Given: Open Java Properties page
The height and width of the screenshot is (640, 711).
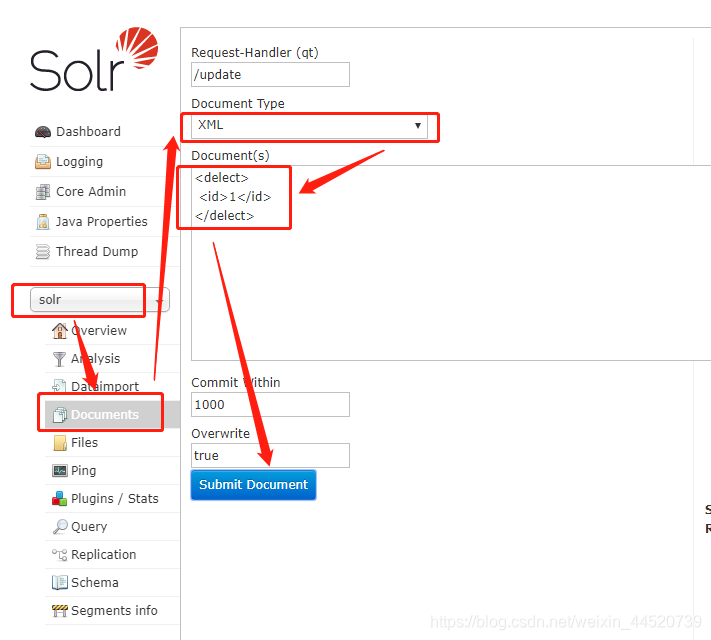Looking at the screenshot, I should (102, 222).
